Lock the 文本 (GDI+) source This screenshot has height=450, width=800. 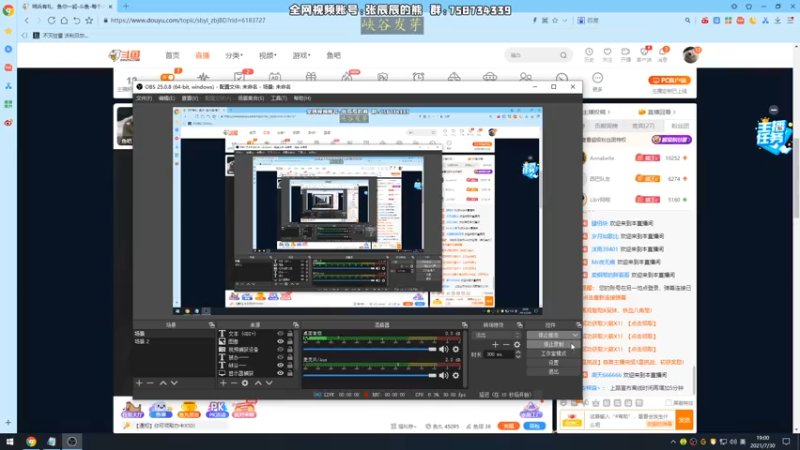coord(290,334)
